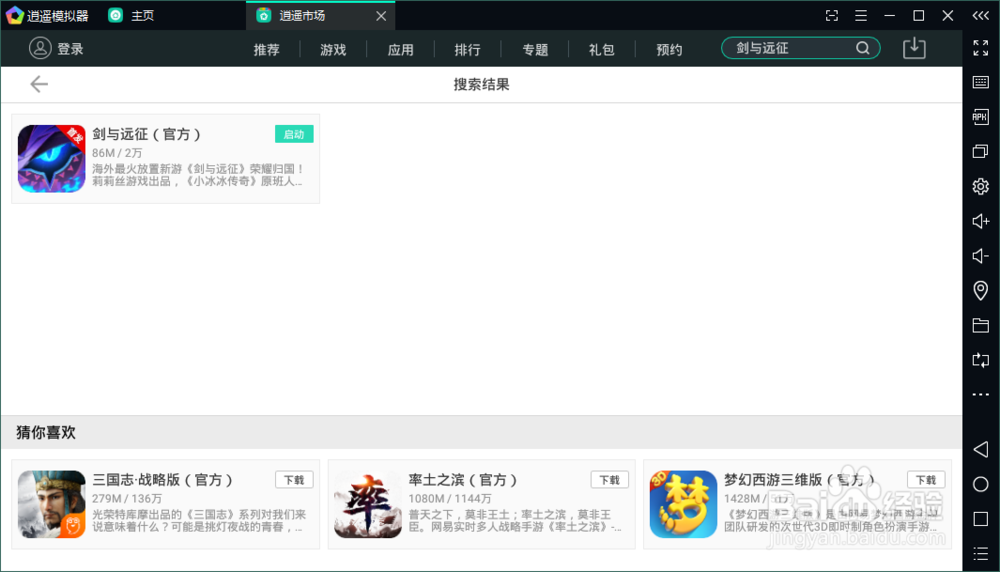Open the 应用 menu item
This screenshot has width=1000, height=572.
coord(401,49)
